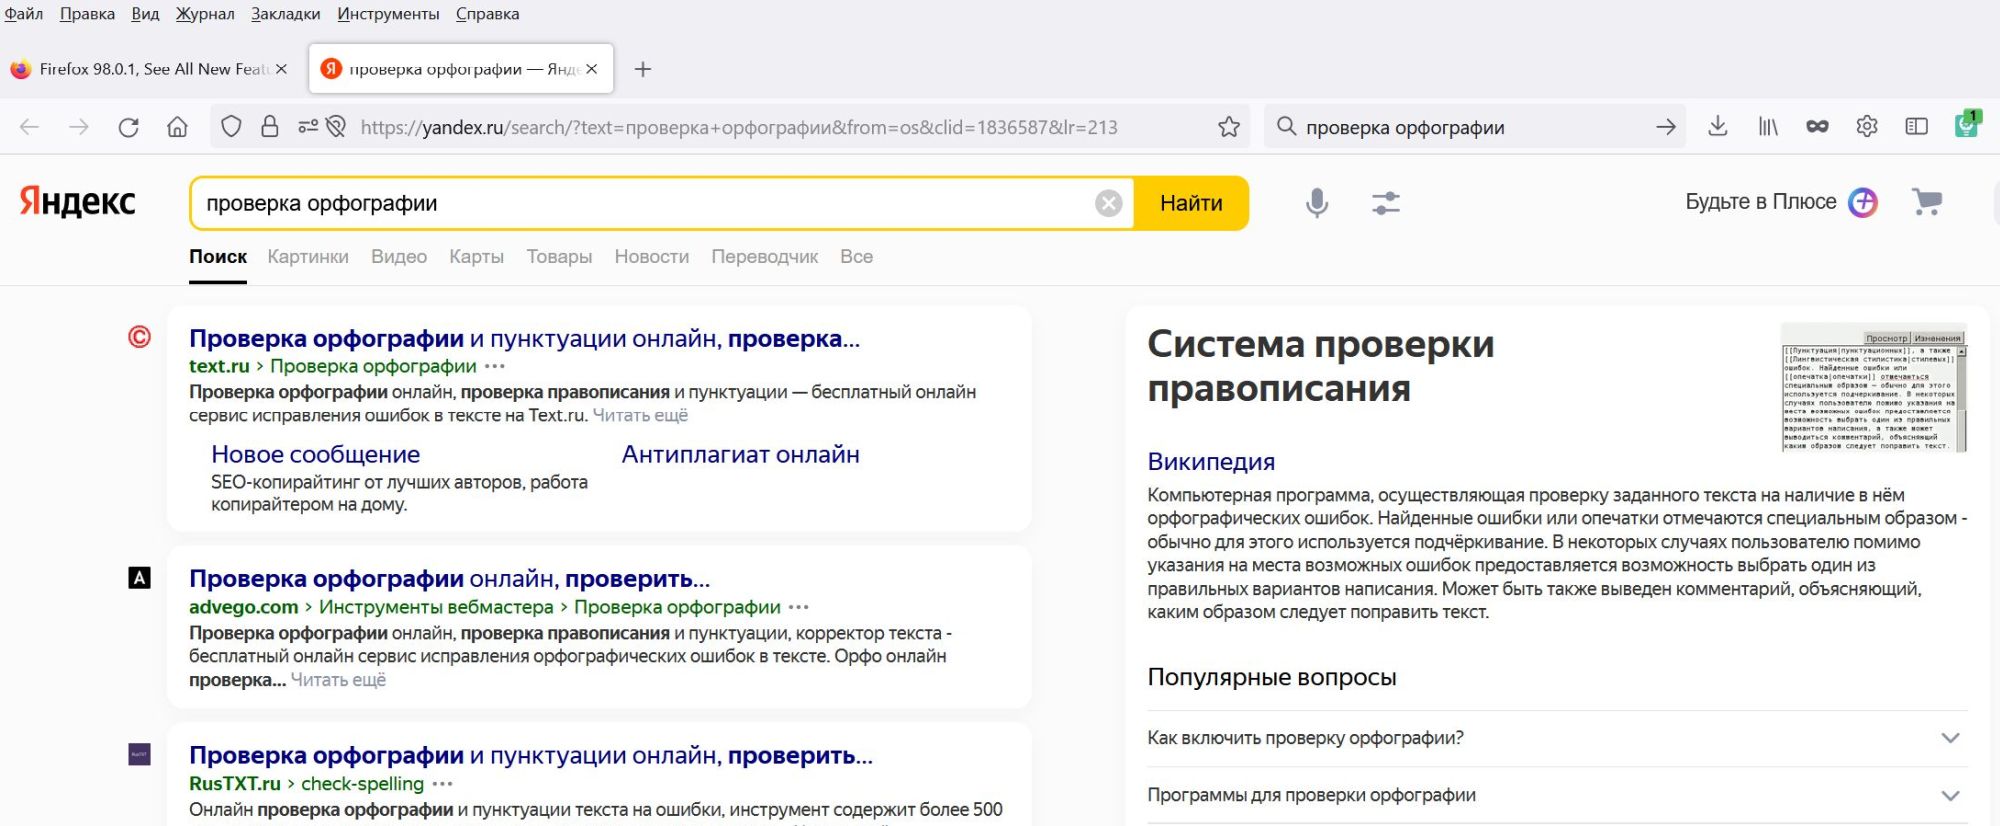Click the browser address bar URL

(x=739, y=127)
